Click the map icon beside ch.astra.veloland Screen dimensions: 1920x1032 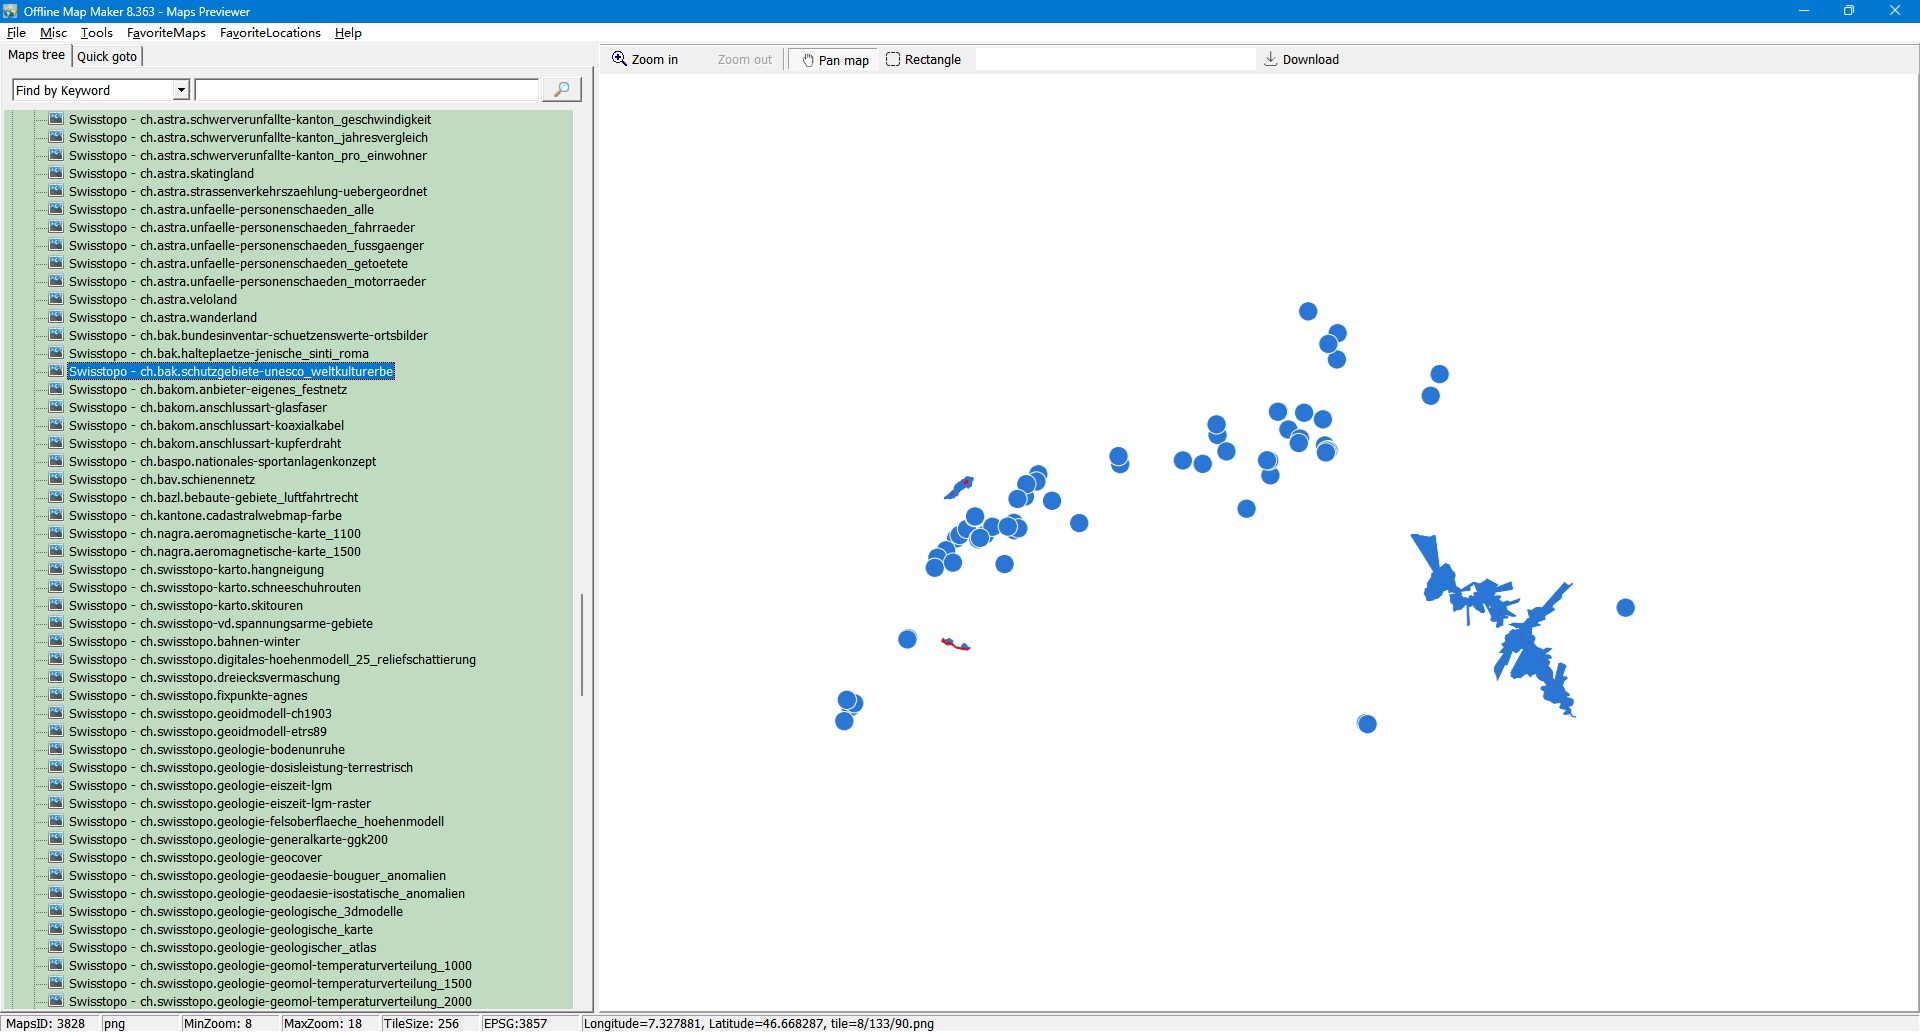pyautogui.click(x=57, y=299)
